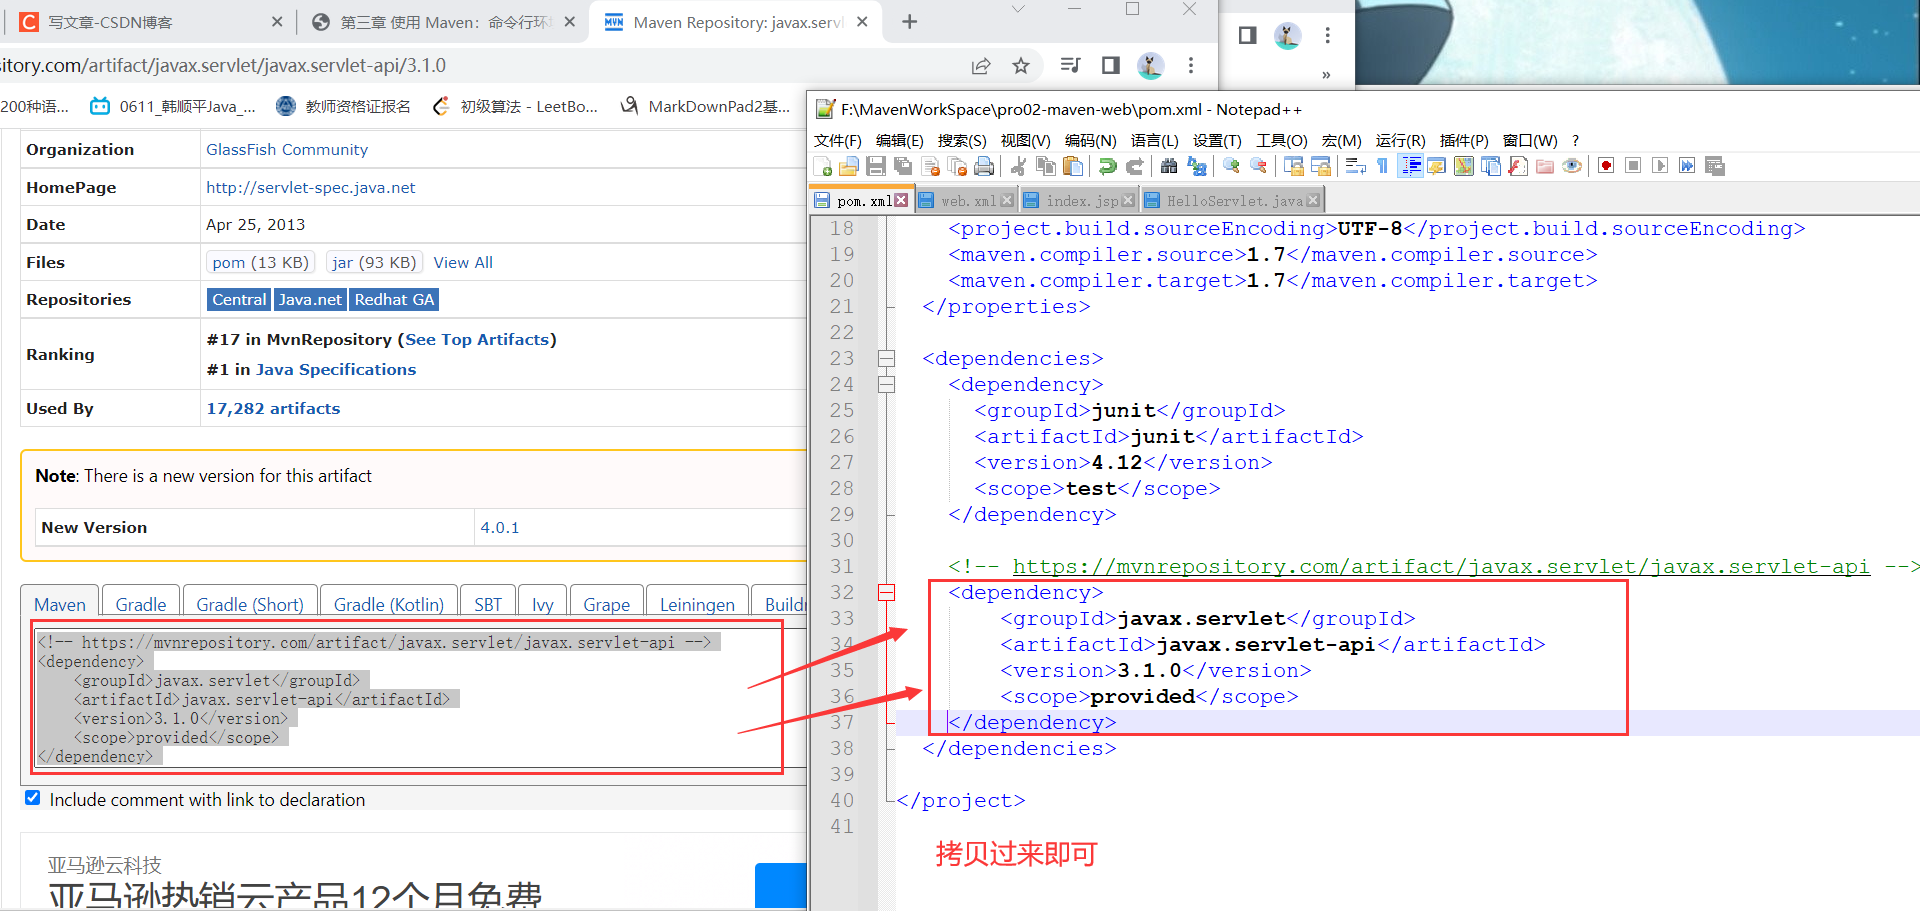Collapse the dependencies fold marker on line 23
Screen dimensions: 1920x911
click(x=886, y=358)
